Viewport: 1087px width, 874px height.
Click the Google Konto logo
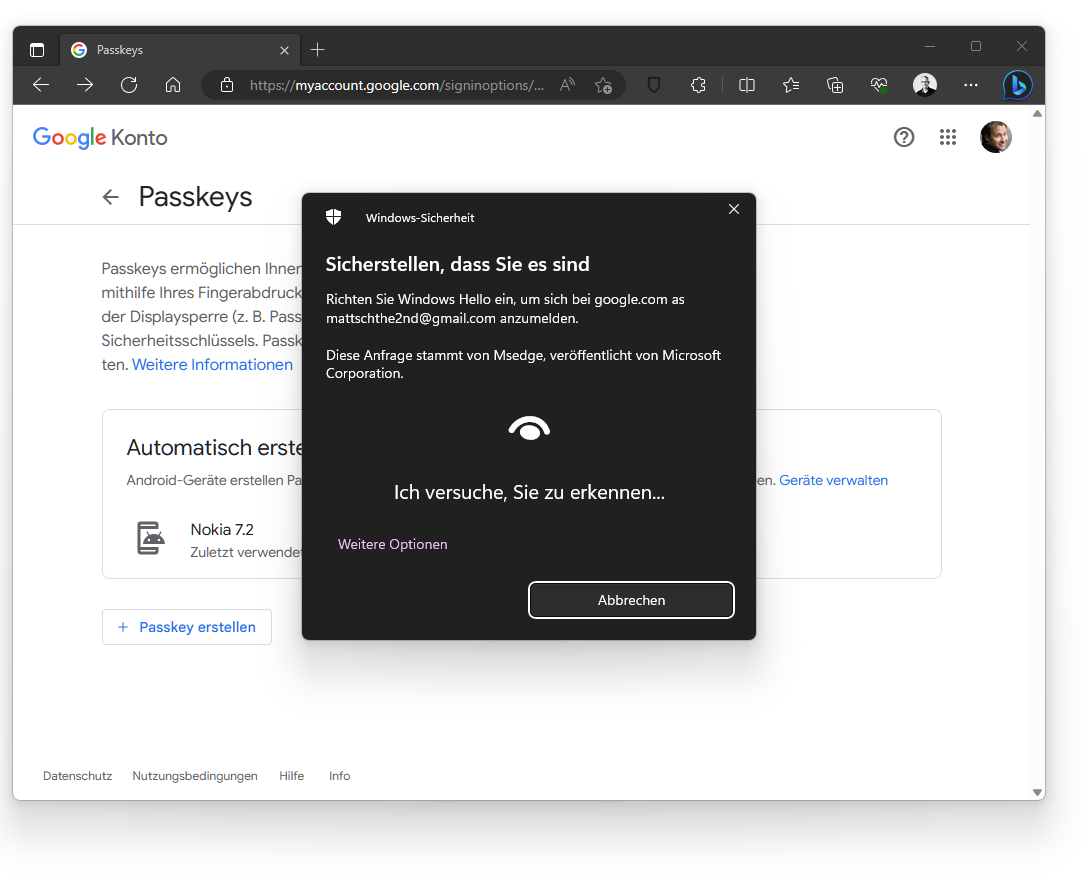pyautogui.click(x=101, y=137)
